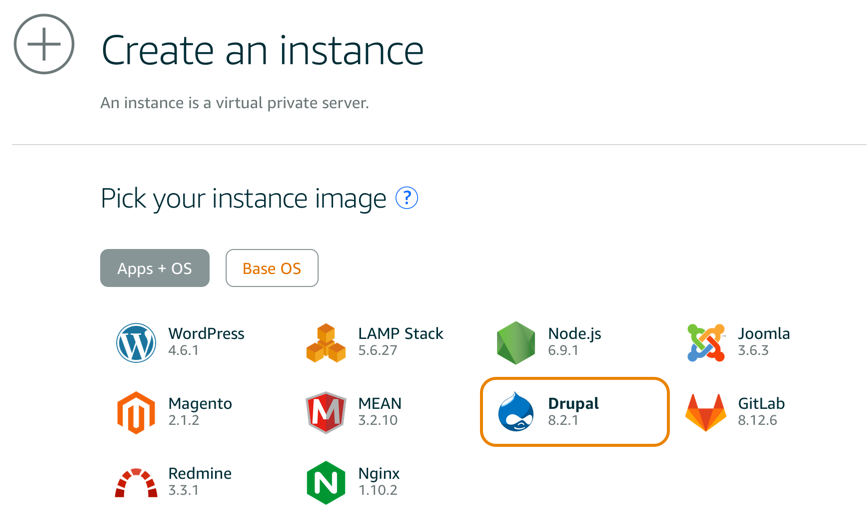Click MEAN version 3.2.10
Image resolution: width=868 pixels, height=525 pixels.
(x=378, y=420)
